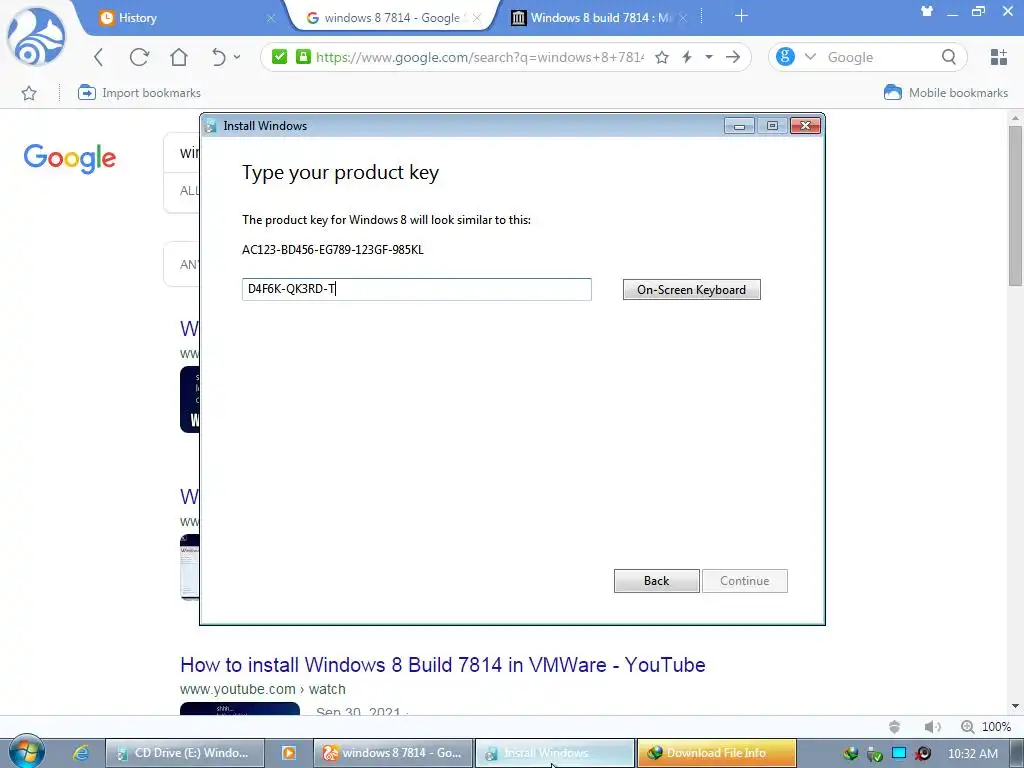1024x768 pixels.
Task: Click Install Windows taskbar button
Action: click(x=555, y=753)
